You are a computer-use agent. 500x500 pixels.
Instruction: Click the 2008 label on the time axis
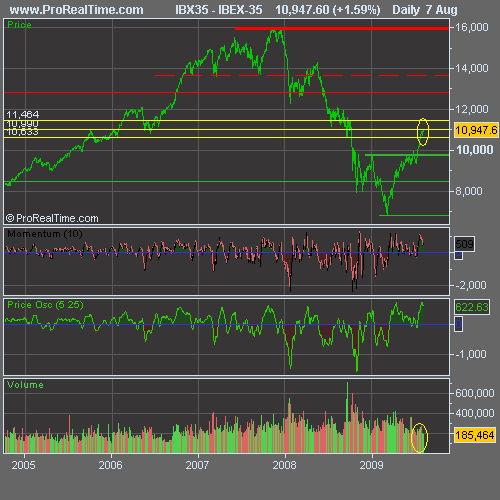(x=284, y=465)
